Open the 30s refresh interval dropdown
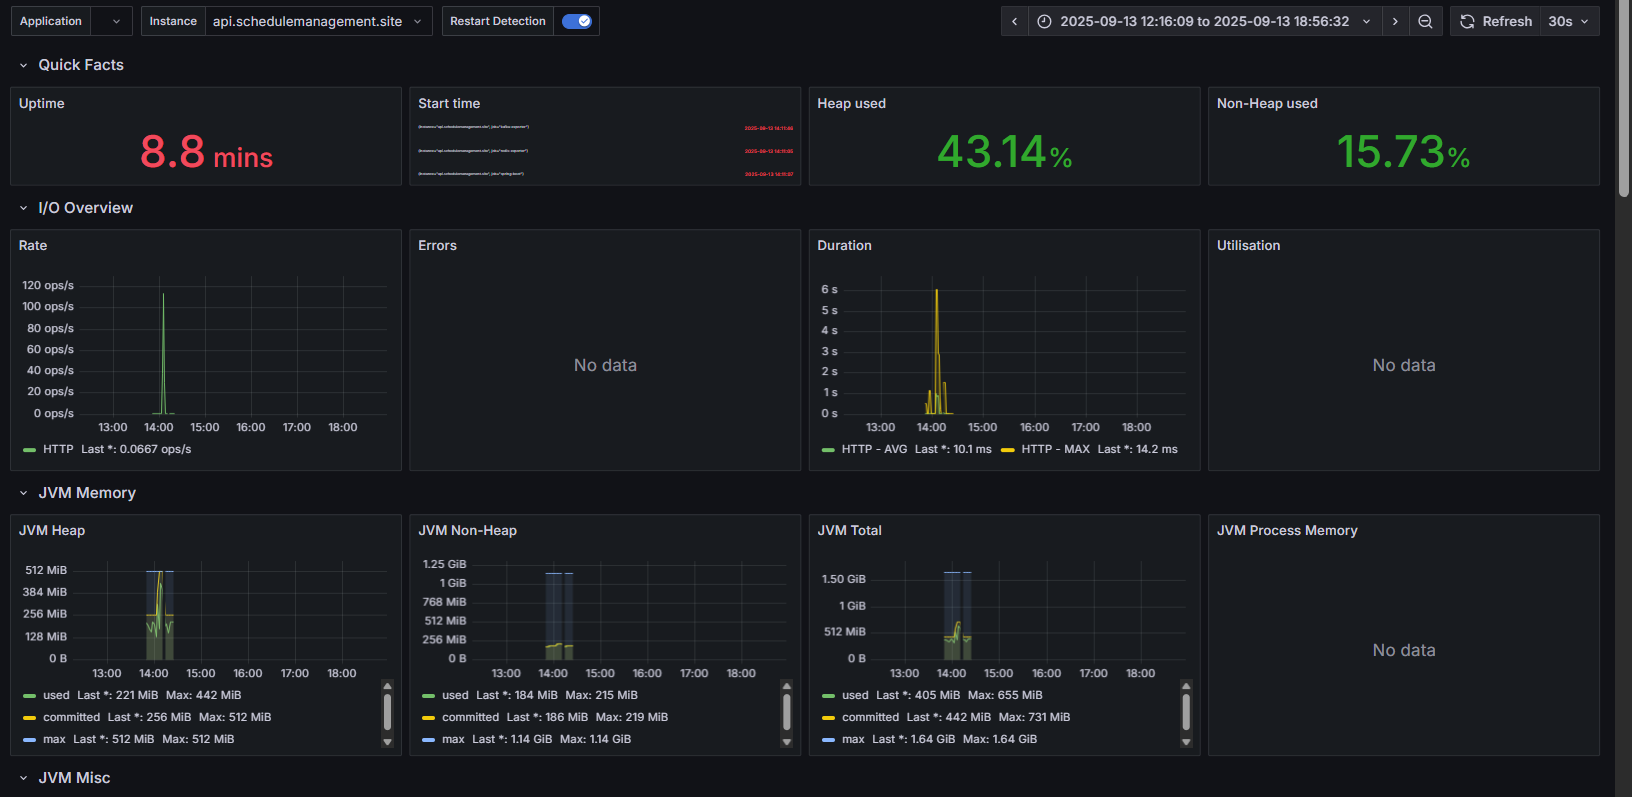 [x=1569, y=21]
